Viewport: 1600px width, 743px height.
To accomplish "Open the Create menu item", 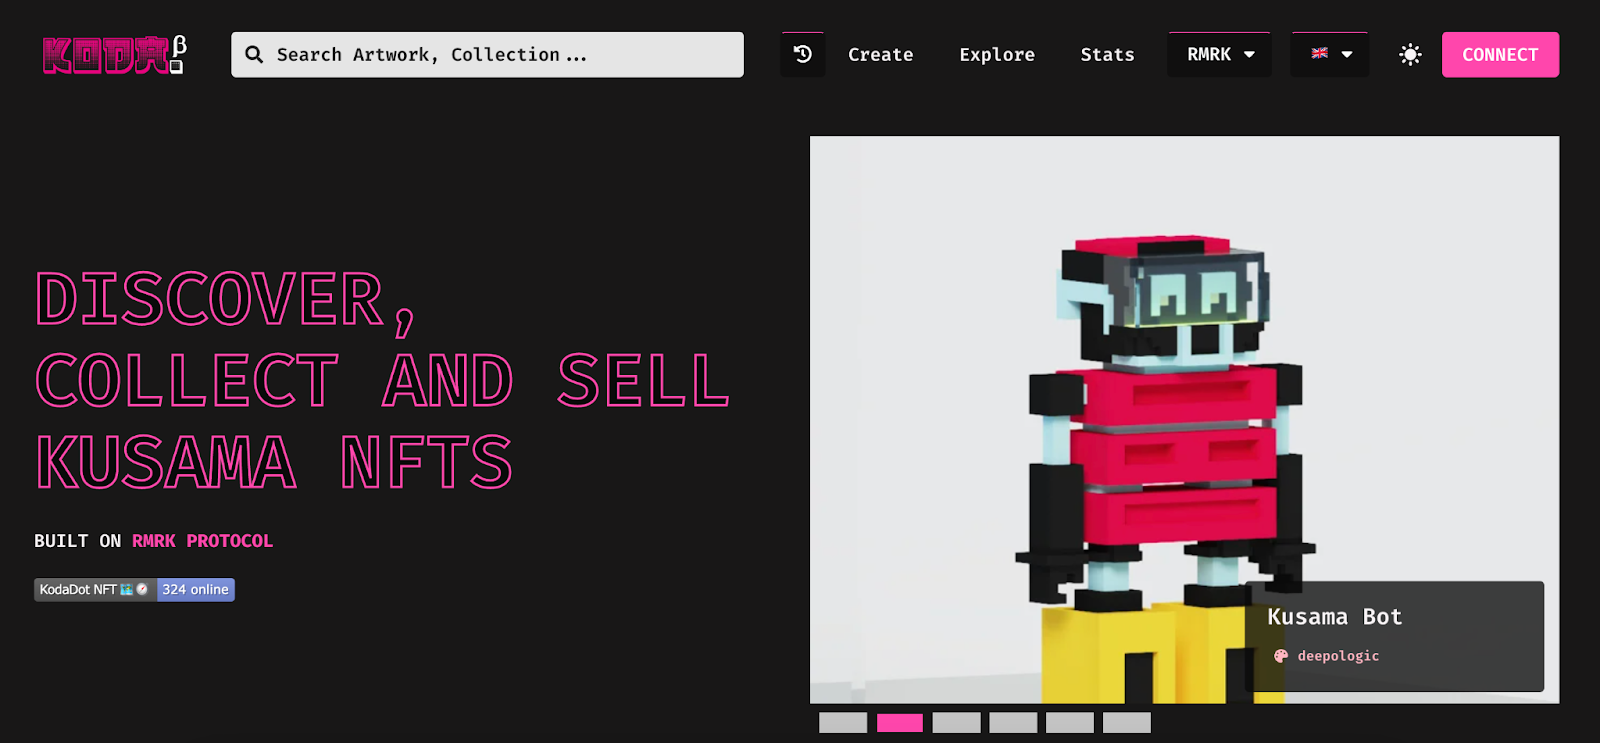I will [x=880, y=54].
